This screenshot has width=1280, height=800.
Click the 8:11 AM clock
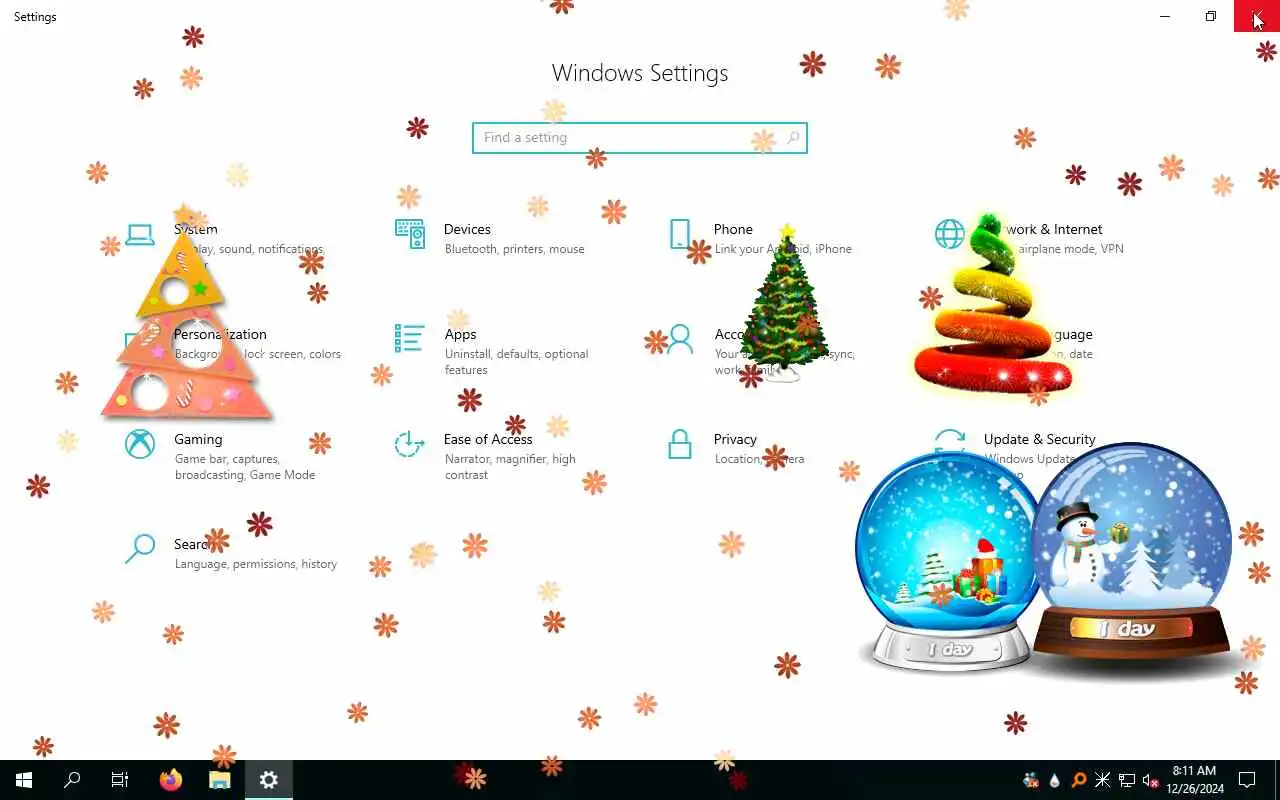1194,771
